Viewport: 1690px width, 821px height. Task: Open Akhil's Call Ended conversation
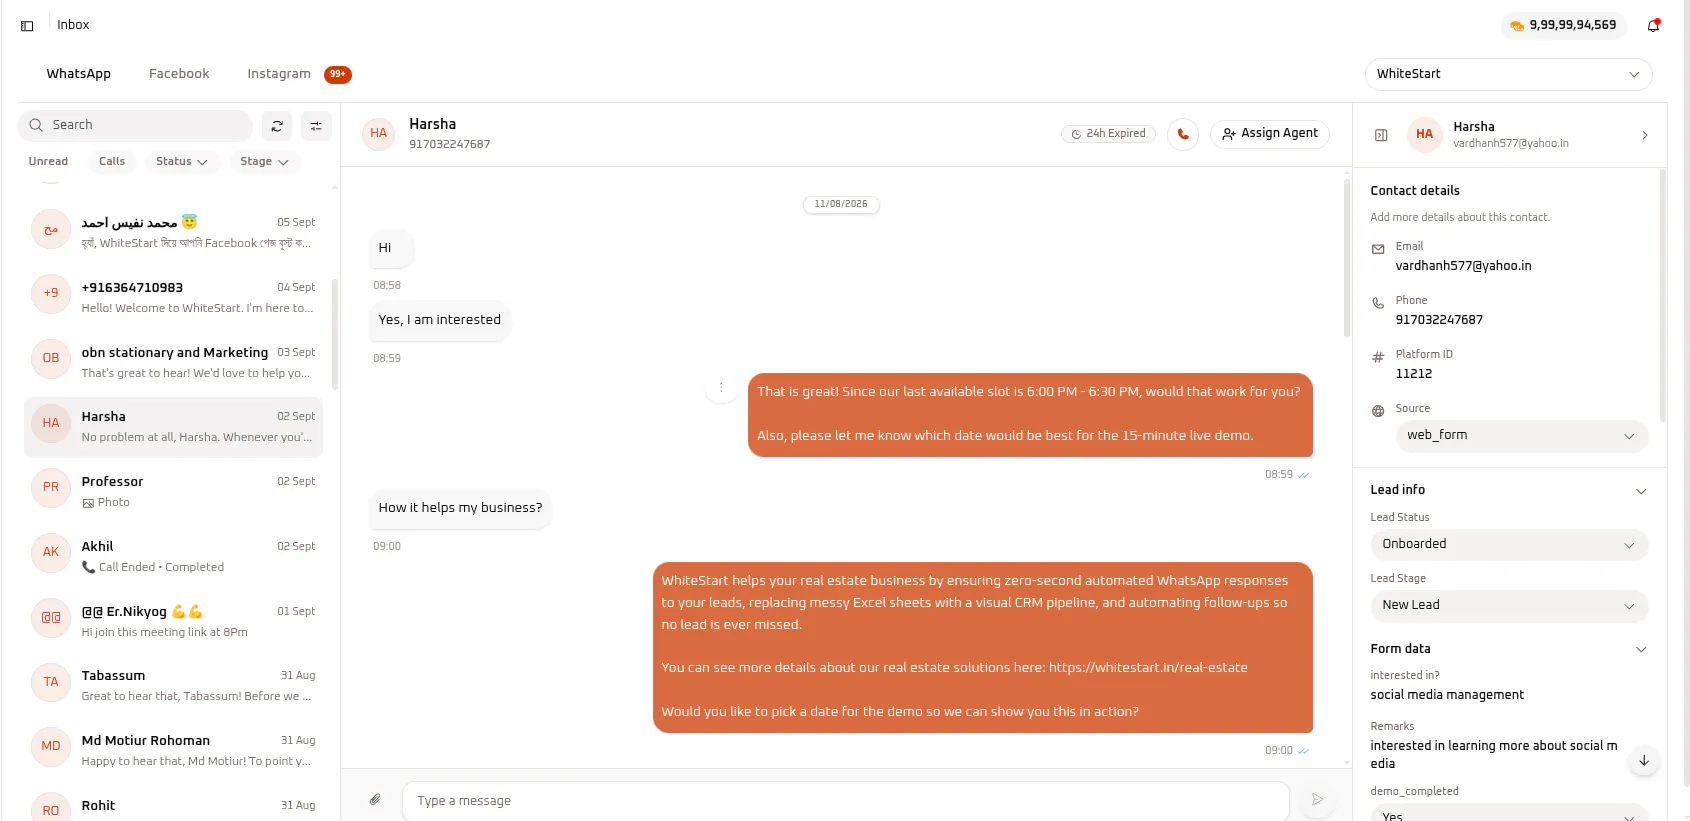tap(174, 557)
